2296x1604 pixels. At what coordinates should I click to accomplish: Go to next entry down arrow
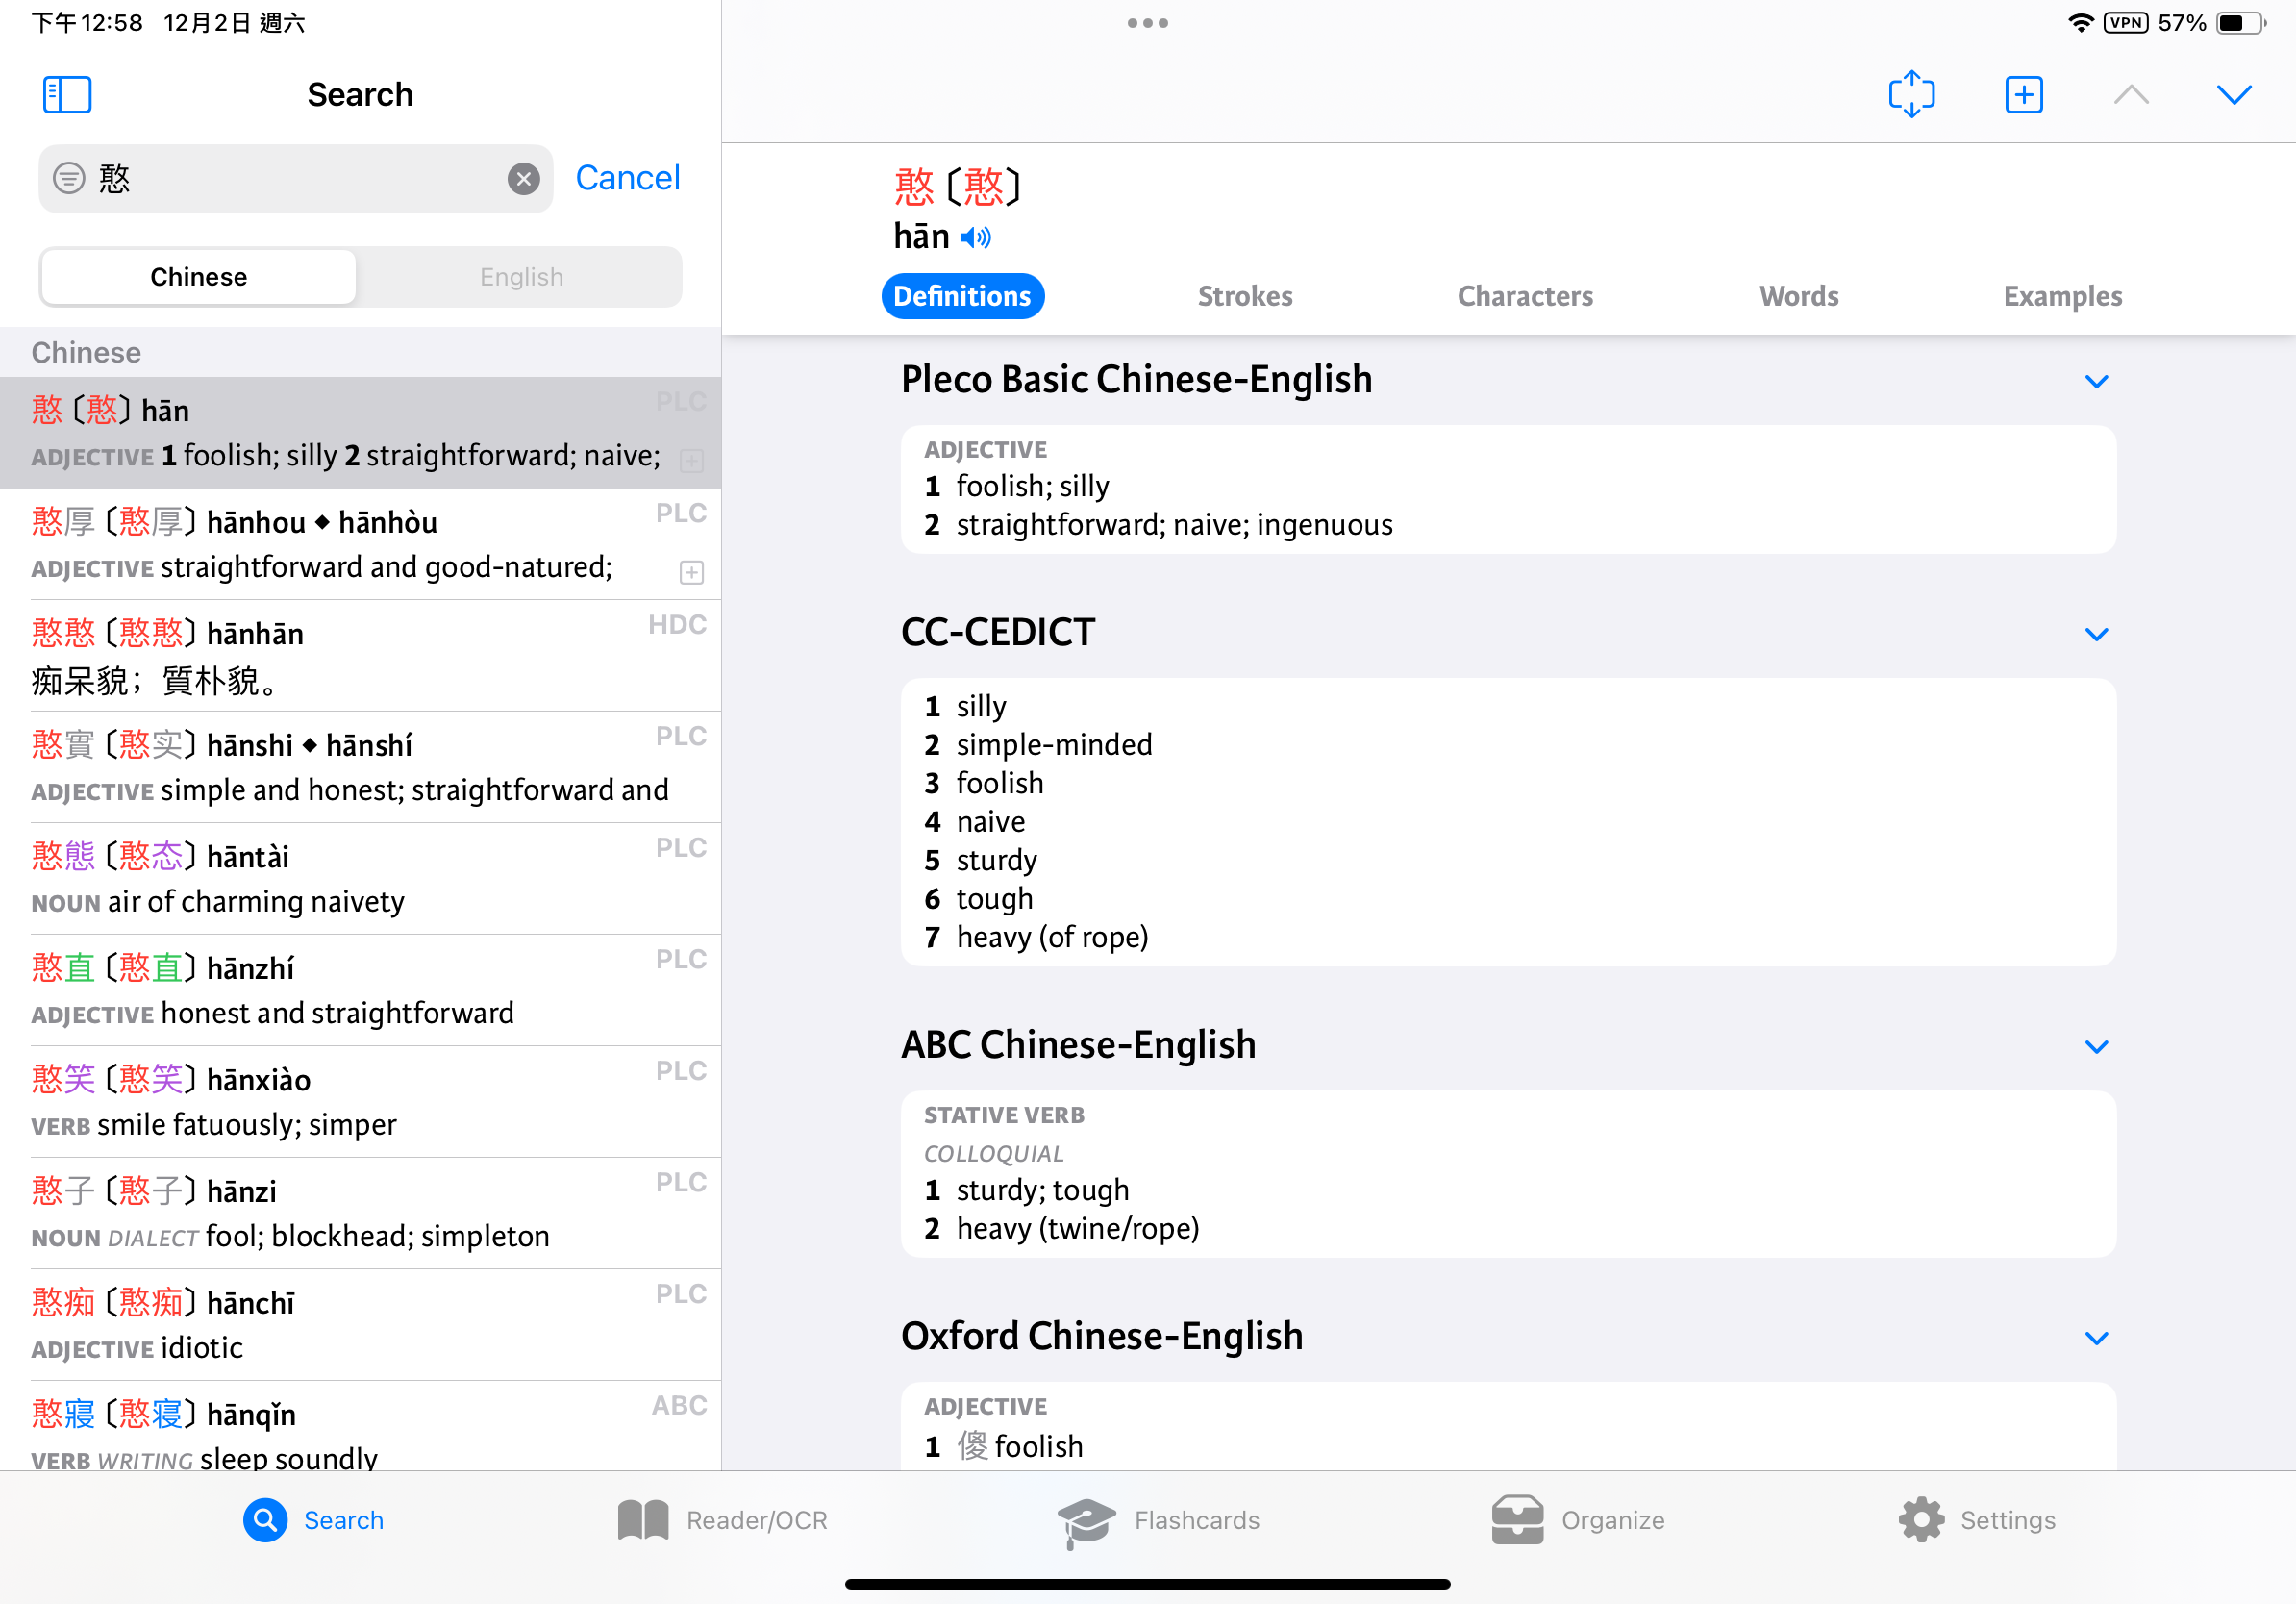[x=2233, y=95]
